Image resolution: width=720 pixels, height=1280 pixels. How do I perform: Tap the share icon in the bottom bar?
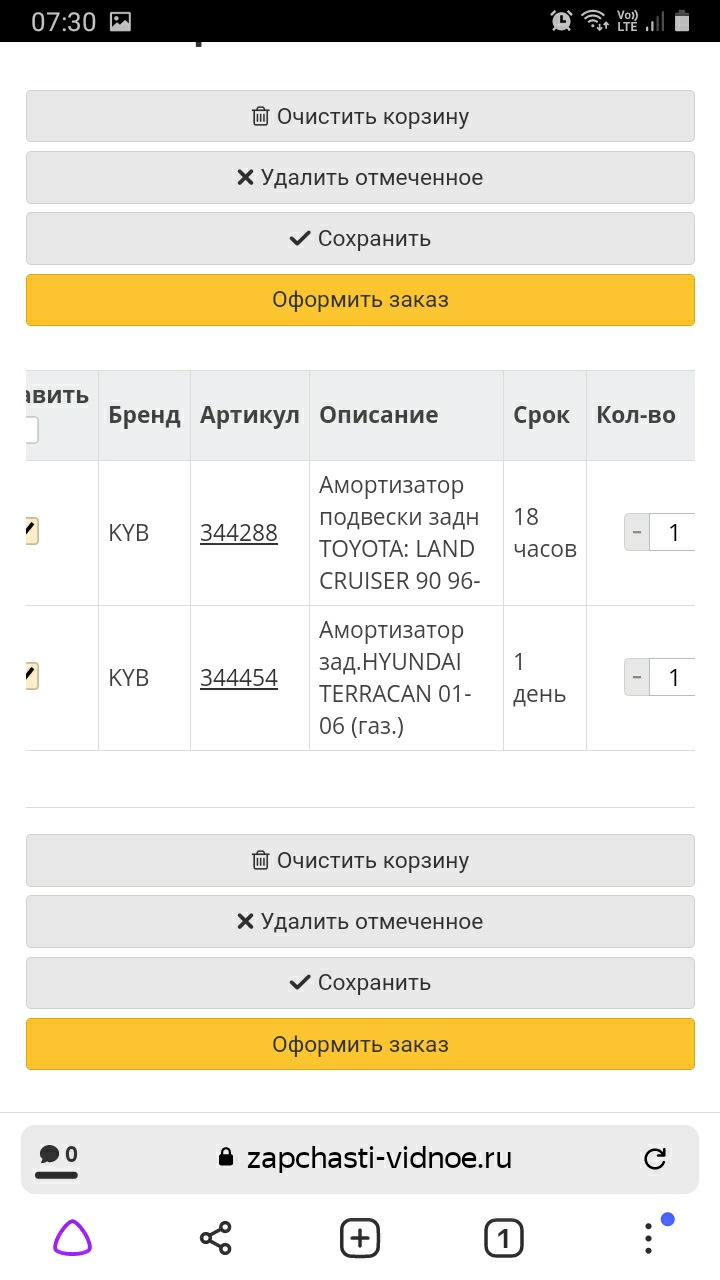click(215, 1237)
